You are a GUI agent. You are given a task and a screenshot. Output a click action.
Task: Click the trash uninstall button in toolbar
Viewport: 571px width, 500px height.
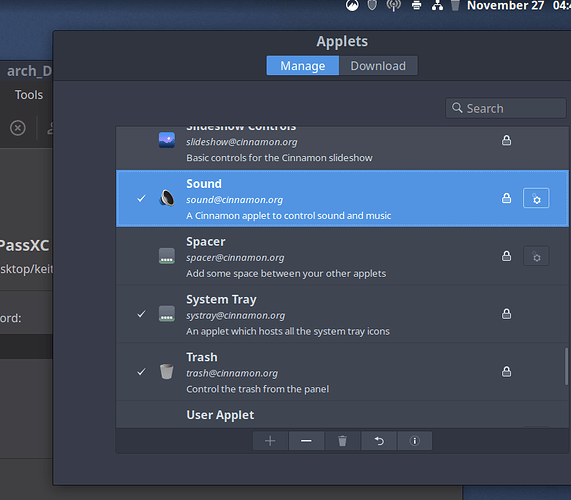click(342, 441)
